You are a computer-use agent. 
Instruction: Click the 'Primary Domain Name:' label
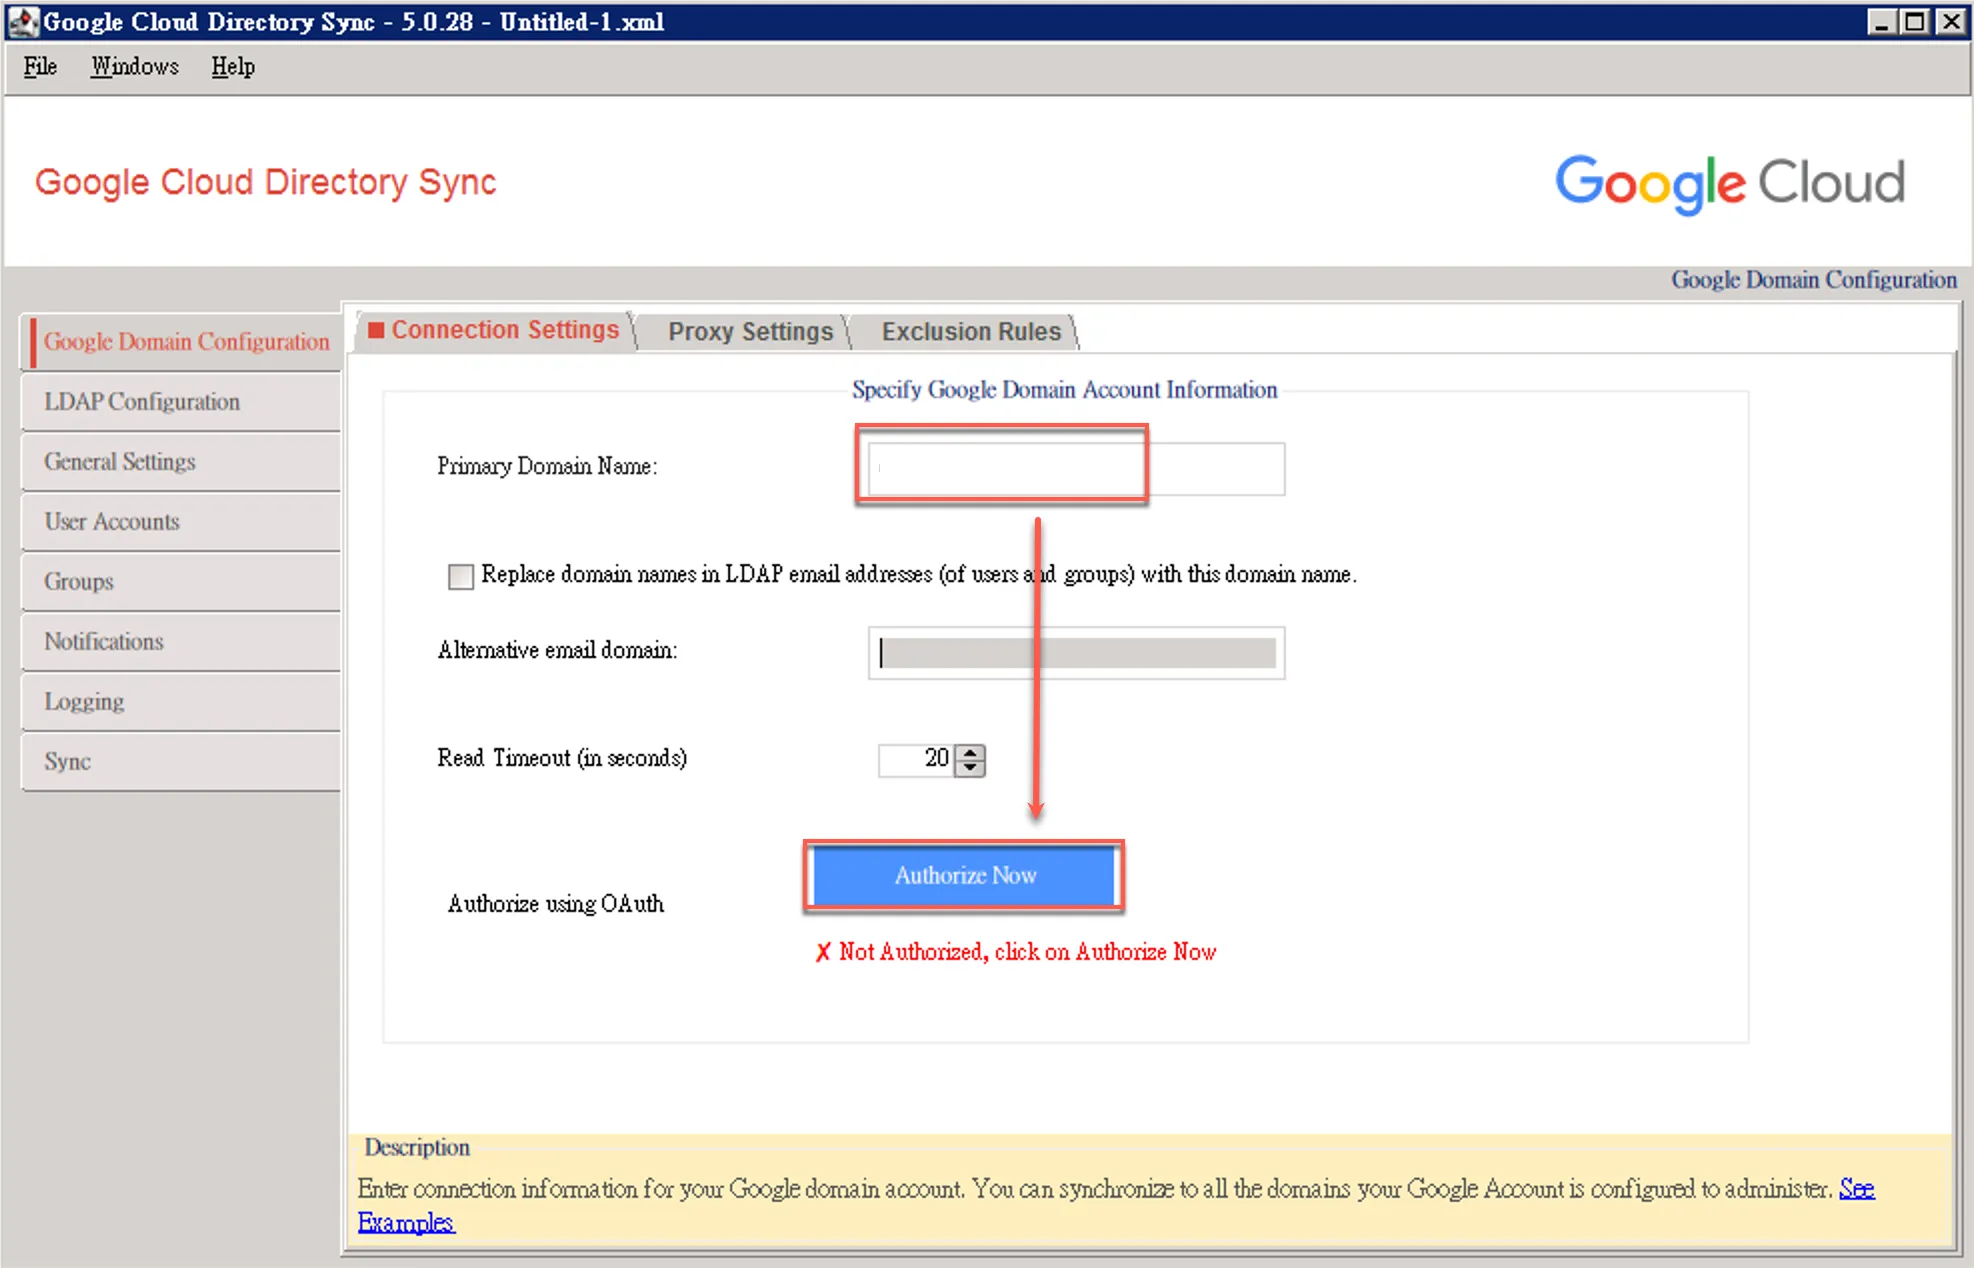[547, 466]
